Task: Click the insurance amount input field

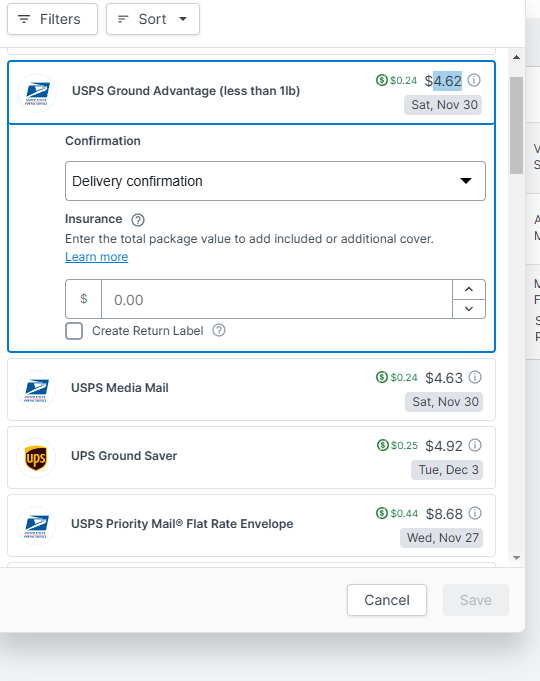Action: point(277,299)
